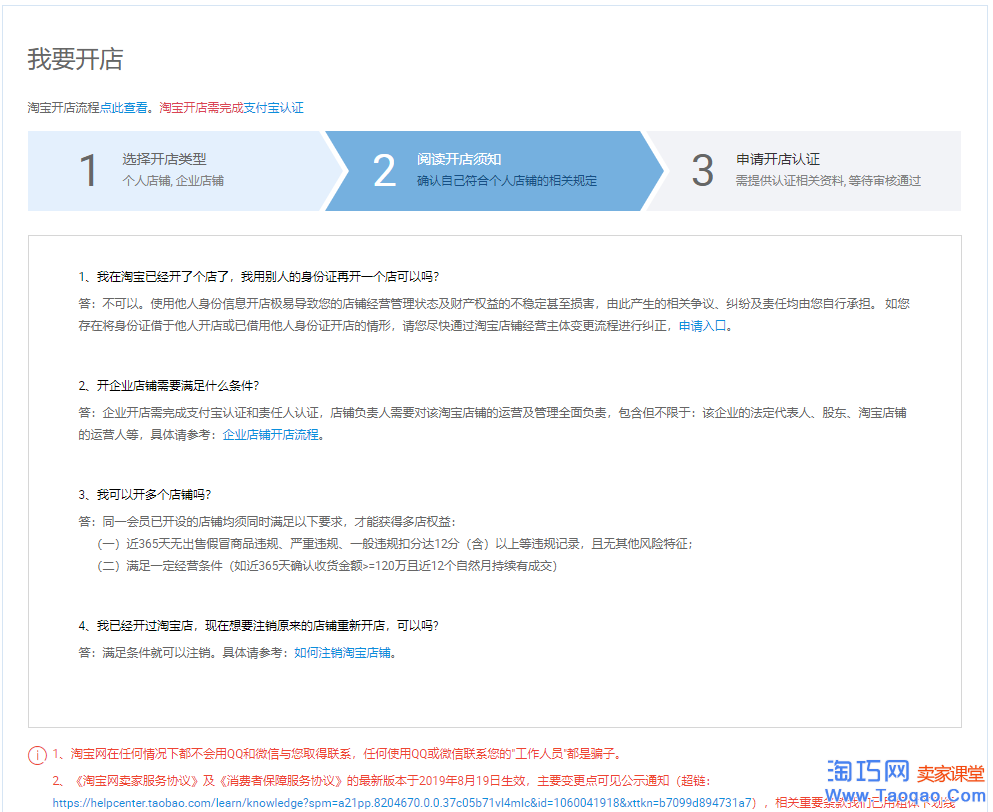This screenshot has height=812, width=993.
Task: Open the 支付宝认证 link
Action: 273,107
